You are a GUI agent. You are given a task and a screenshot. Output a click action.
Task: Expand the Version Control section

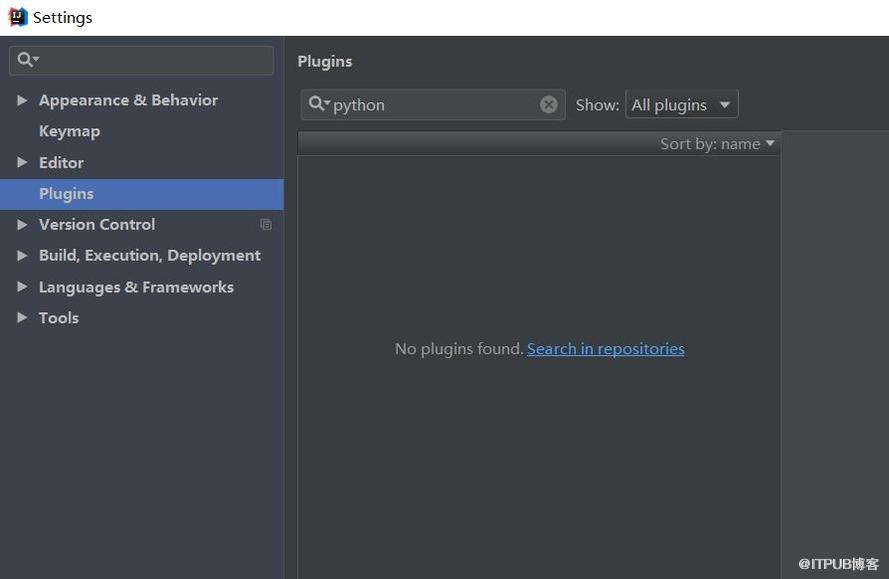click(22, 225)
